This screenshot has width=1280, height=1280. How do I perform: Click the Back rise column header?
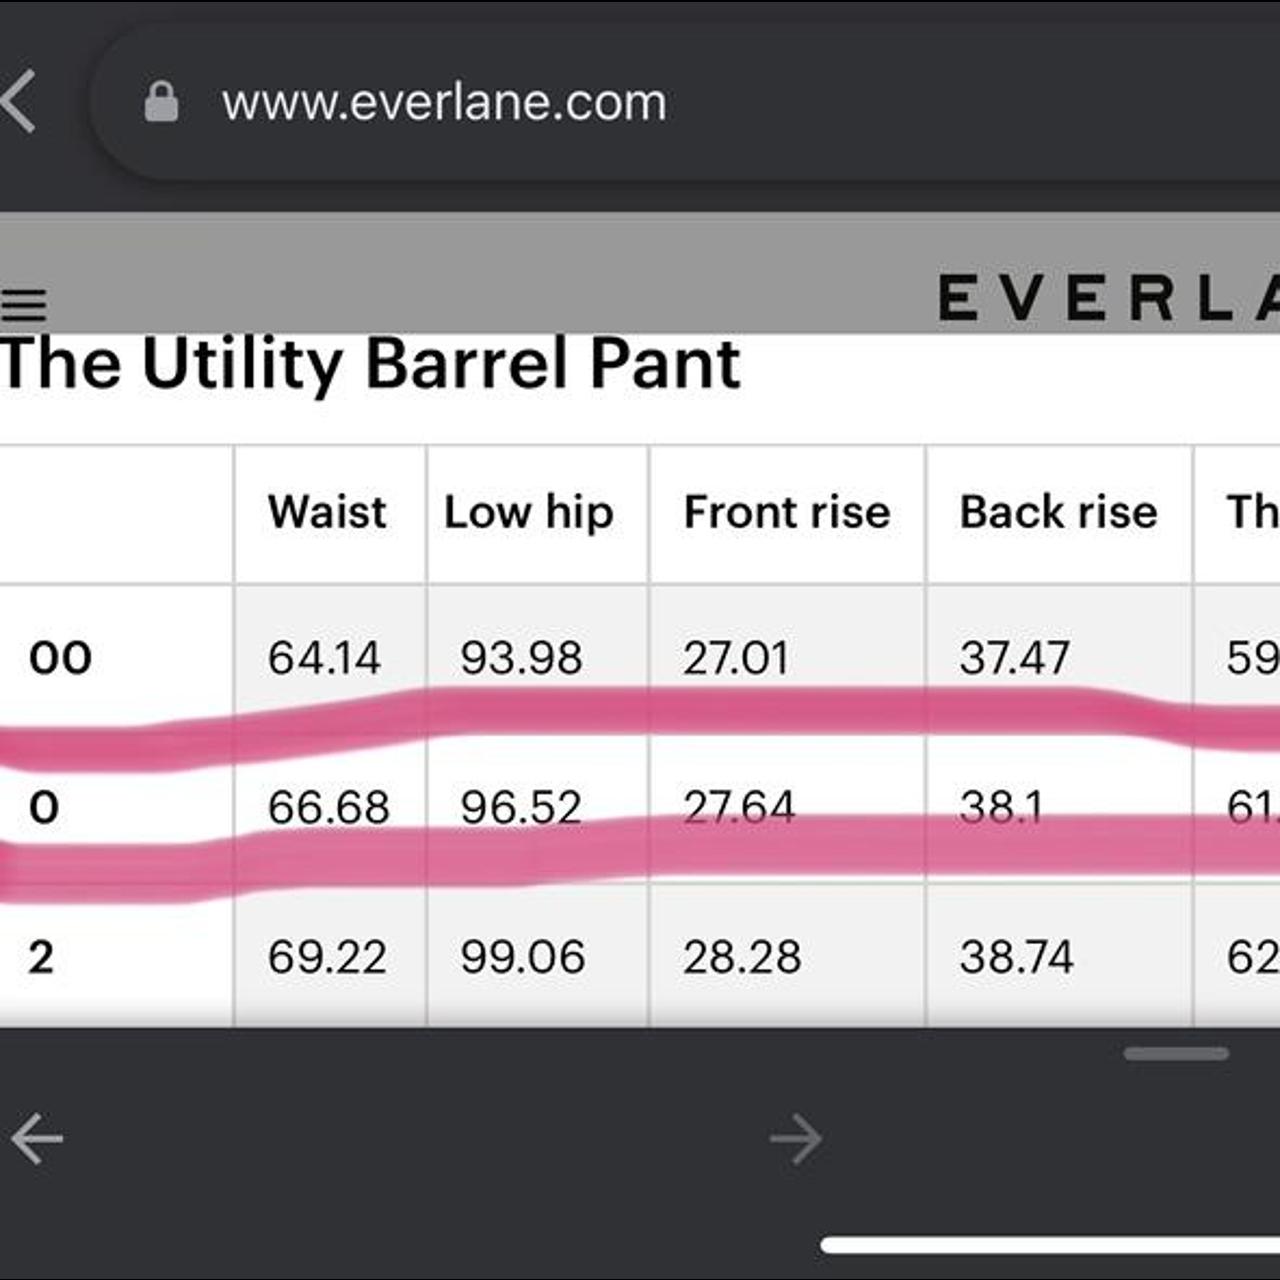(1059, 512)
